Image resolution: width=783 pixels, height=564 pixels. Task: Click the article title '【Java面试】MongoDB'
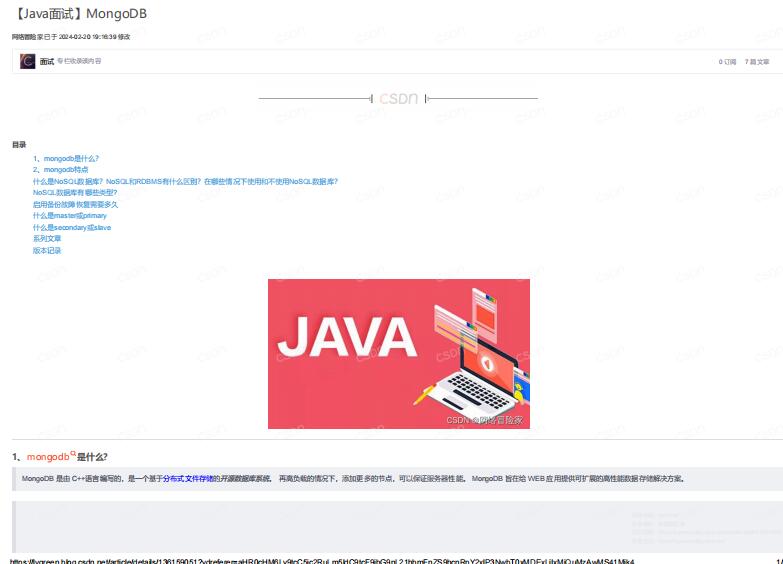pos(79,13)
